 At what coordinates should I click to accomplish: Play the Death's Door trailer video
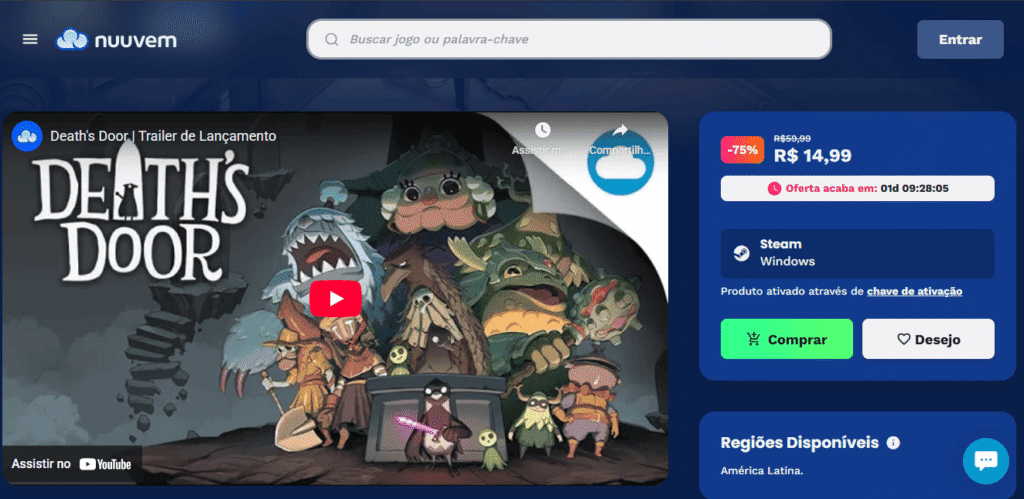[x=335, y=297]
